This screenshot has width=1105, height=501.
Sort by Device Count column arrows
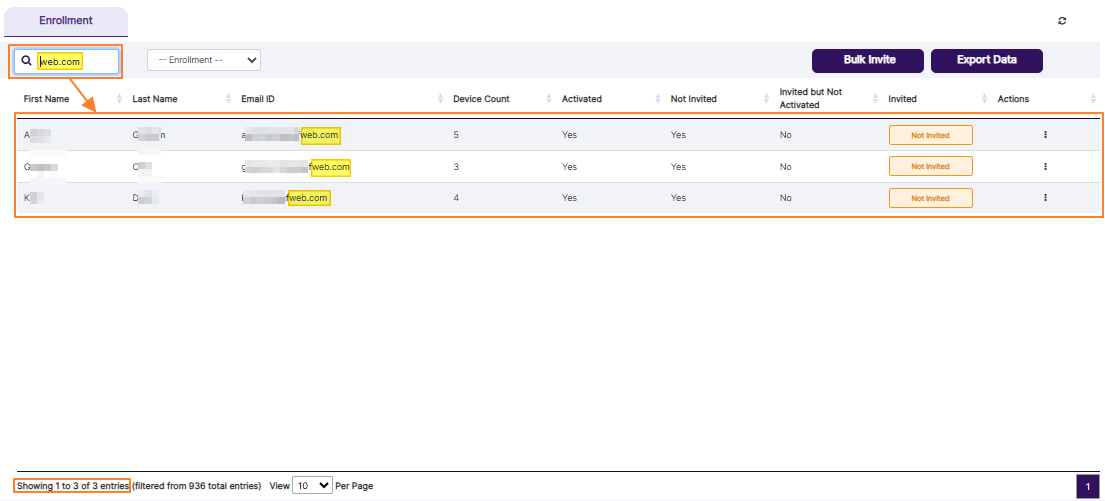click(549, 99)
